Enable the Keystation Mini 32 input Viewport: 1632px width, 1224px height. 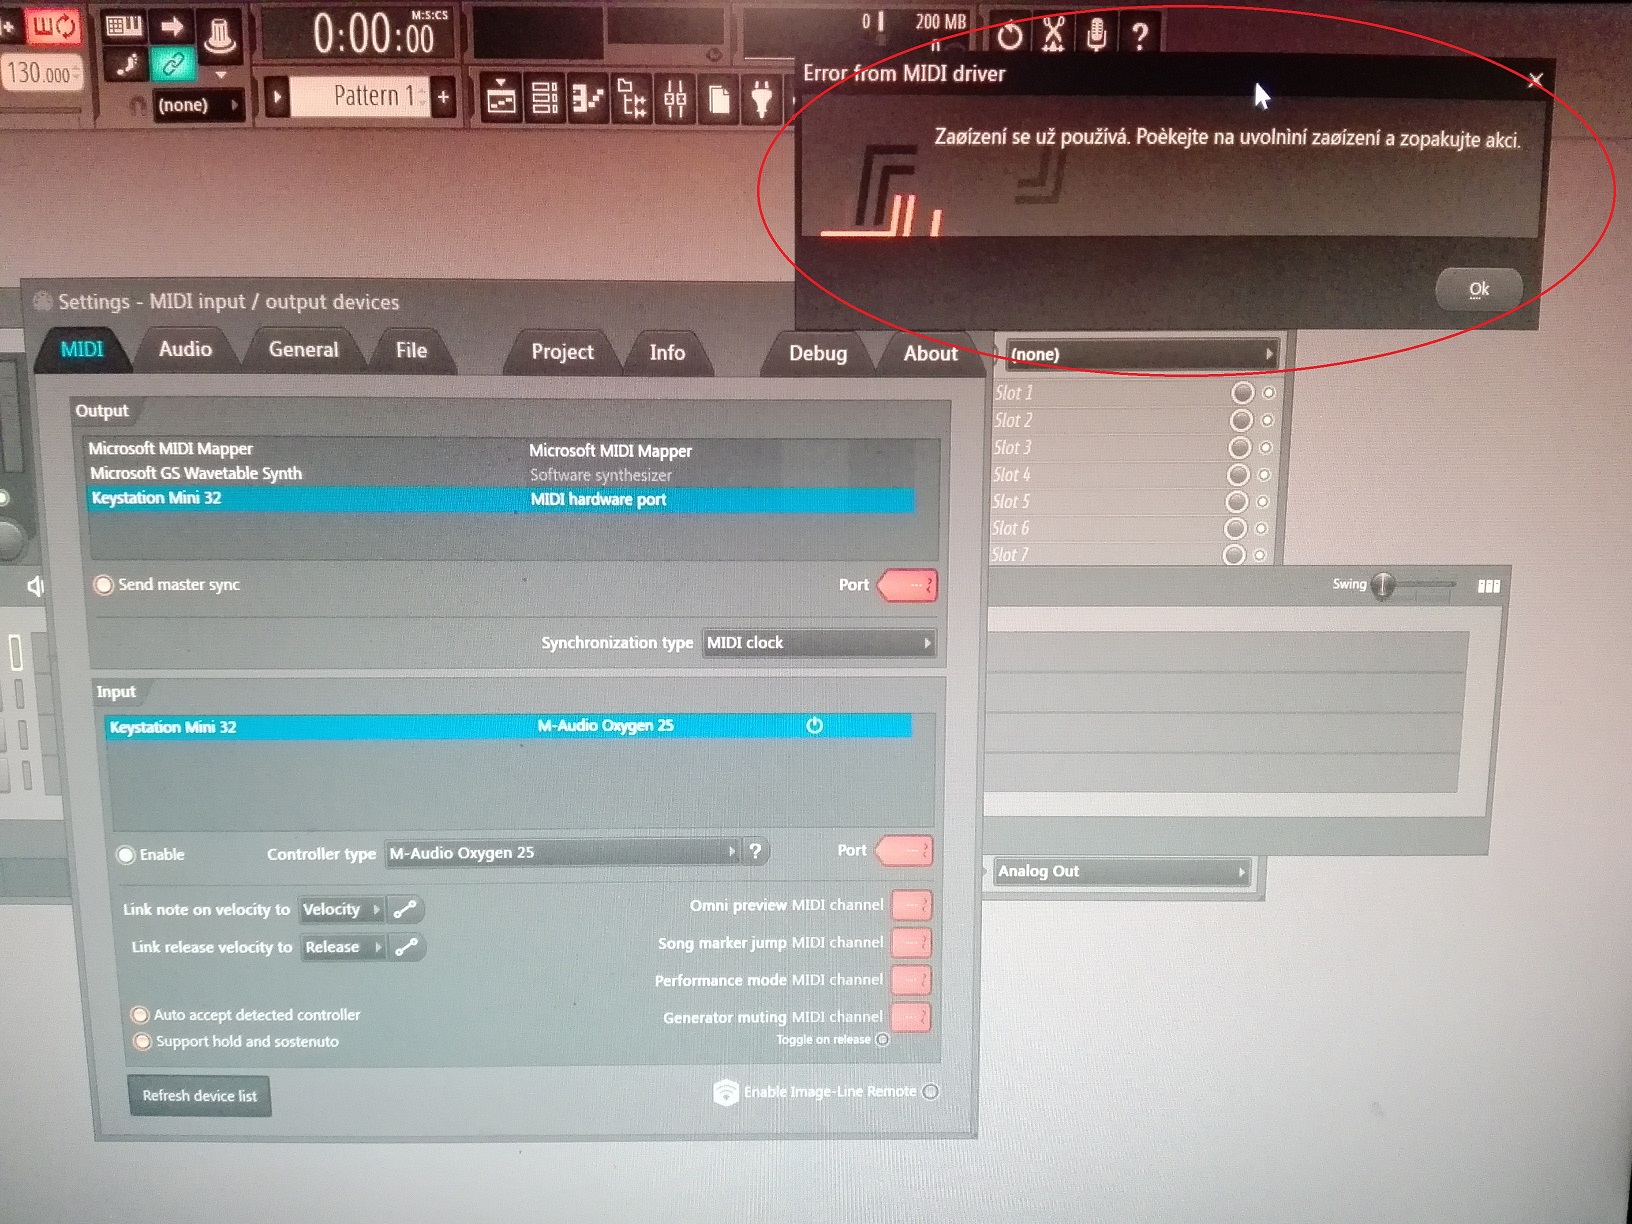pos(126,855)
